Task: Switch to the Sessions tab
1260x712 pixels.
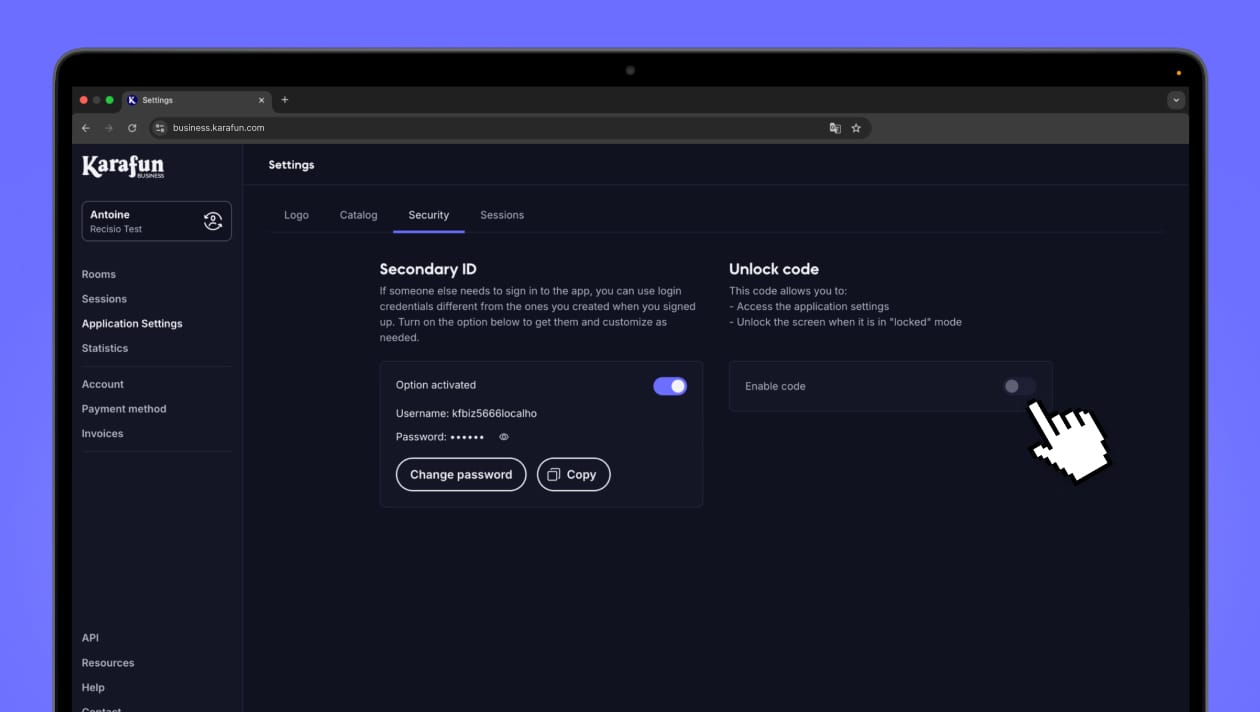Action: pyautogui.click(x=502, y=215)
